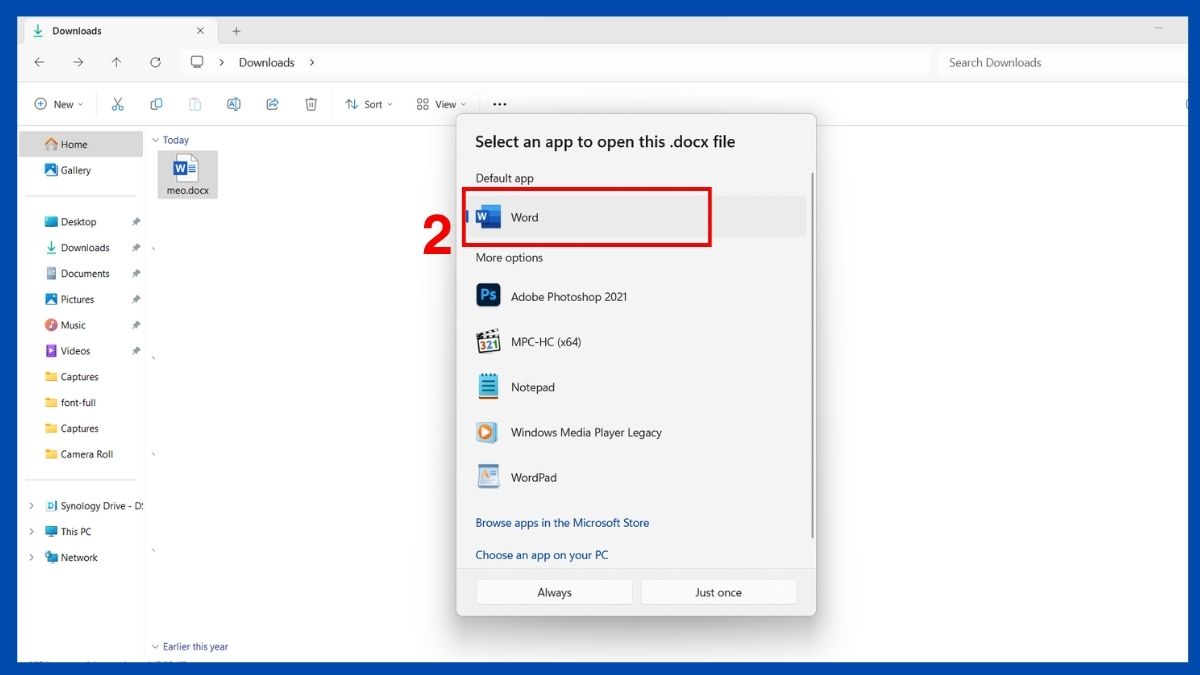Viewport: 1200px width, 675px height.
Task: Choose WordPad from More options
Action: click(x=636, y=477)
